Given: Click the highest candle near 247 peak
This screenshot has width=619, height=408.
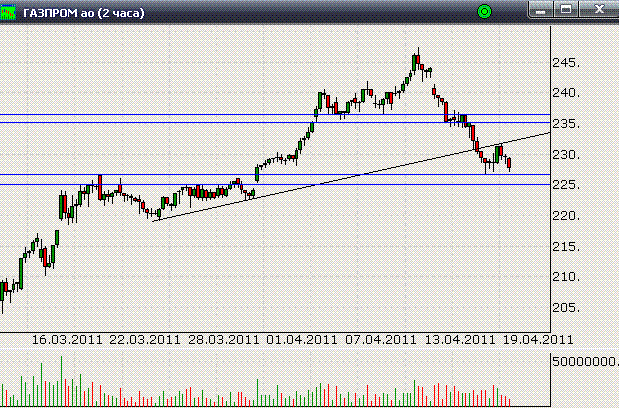Looking at the screenshot, I should [418, 60].
